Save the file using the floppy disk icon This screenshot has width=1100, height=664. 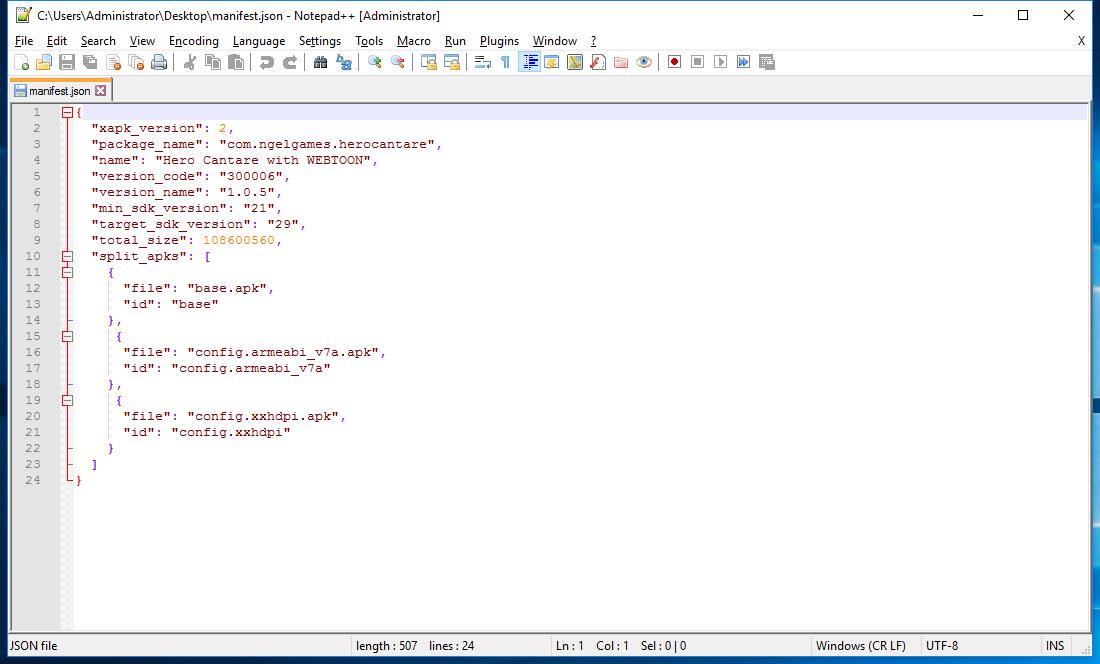(67, 62)
